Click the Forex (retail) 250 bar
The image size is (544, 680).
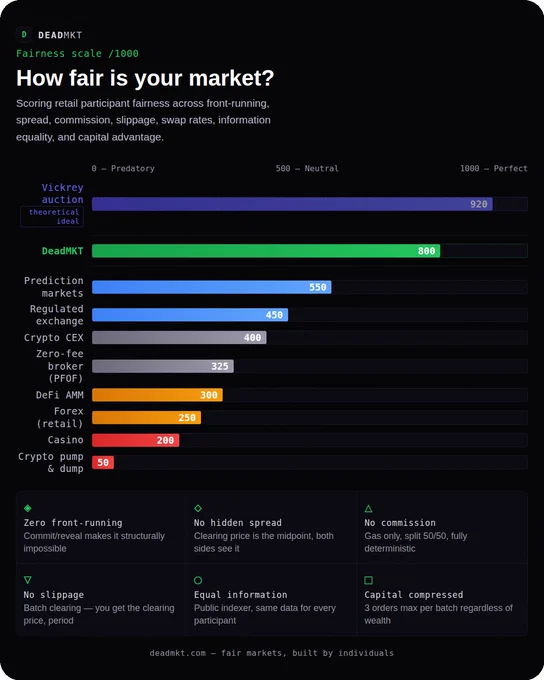146,418
